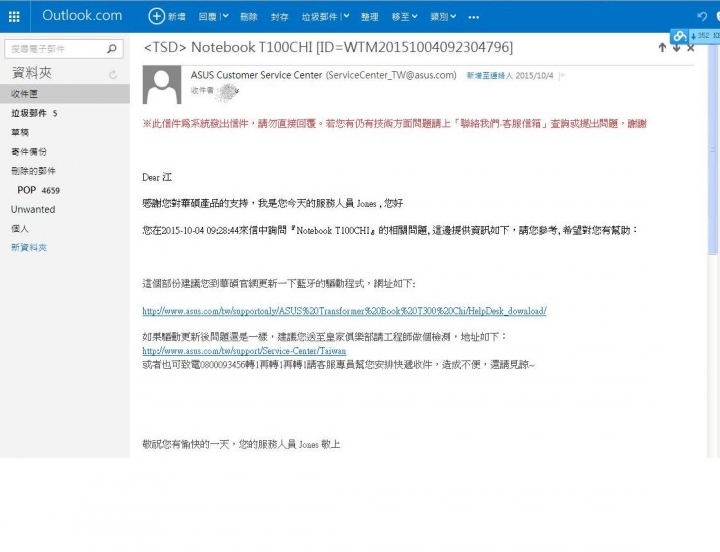Viewport: 720px width, 552px height.
Task: Select the 收件匣 inbox folder
Action: click(65, 94)
